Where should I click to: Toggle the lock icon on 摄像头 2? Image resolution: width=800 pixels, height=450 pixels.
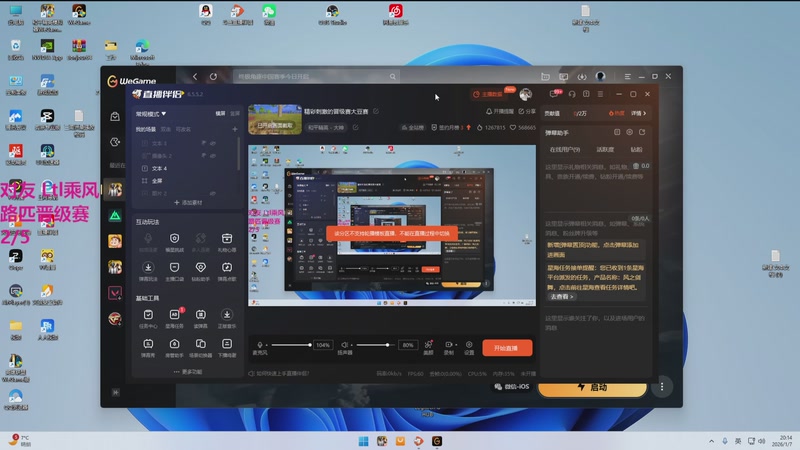tap(204, 156)
